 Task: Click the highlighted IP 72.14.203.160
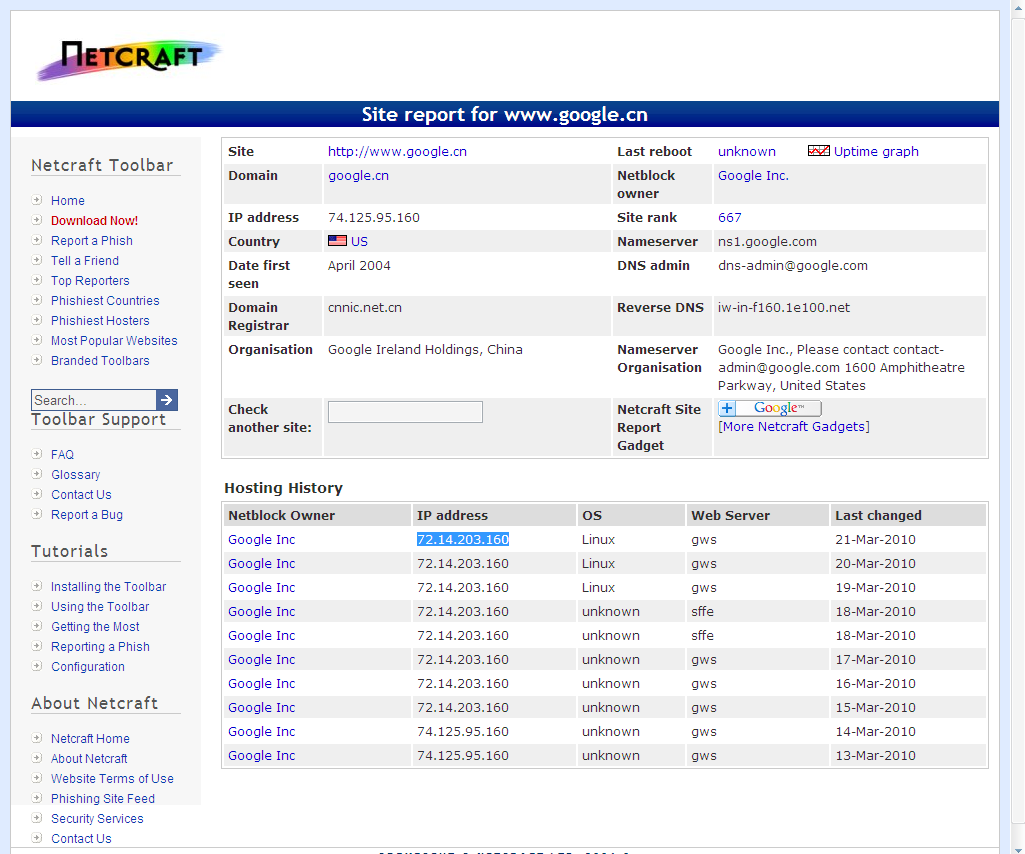(463, 539)
